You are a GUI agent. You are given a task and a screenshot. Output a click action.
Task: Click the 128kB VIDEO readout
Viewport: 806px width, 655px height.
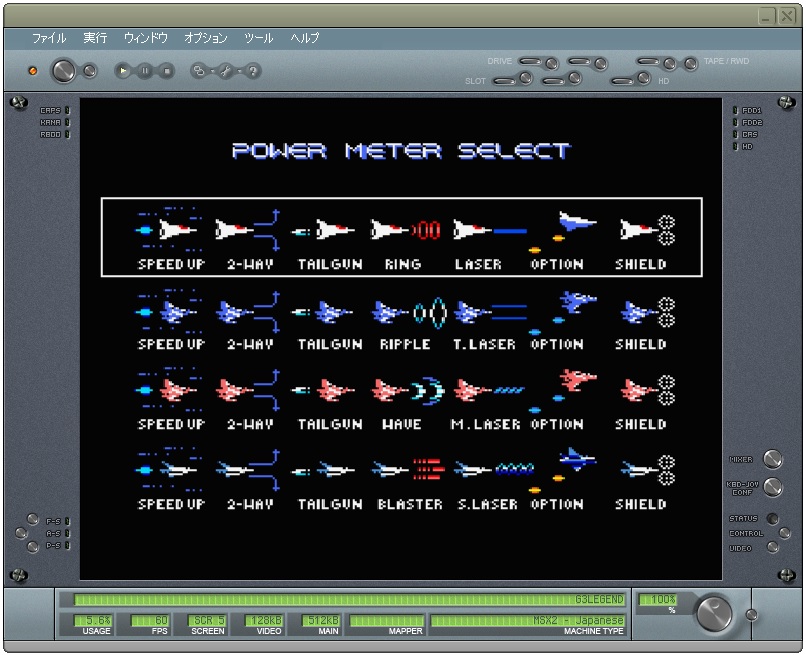[263, 621]
